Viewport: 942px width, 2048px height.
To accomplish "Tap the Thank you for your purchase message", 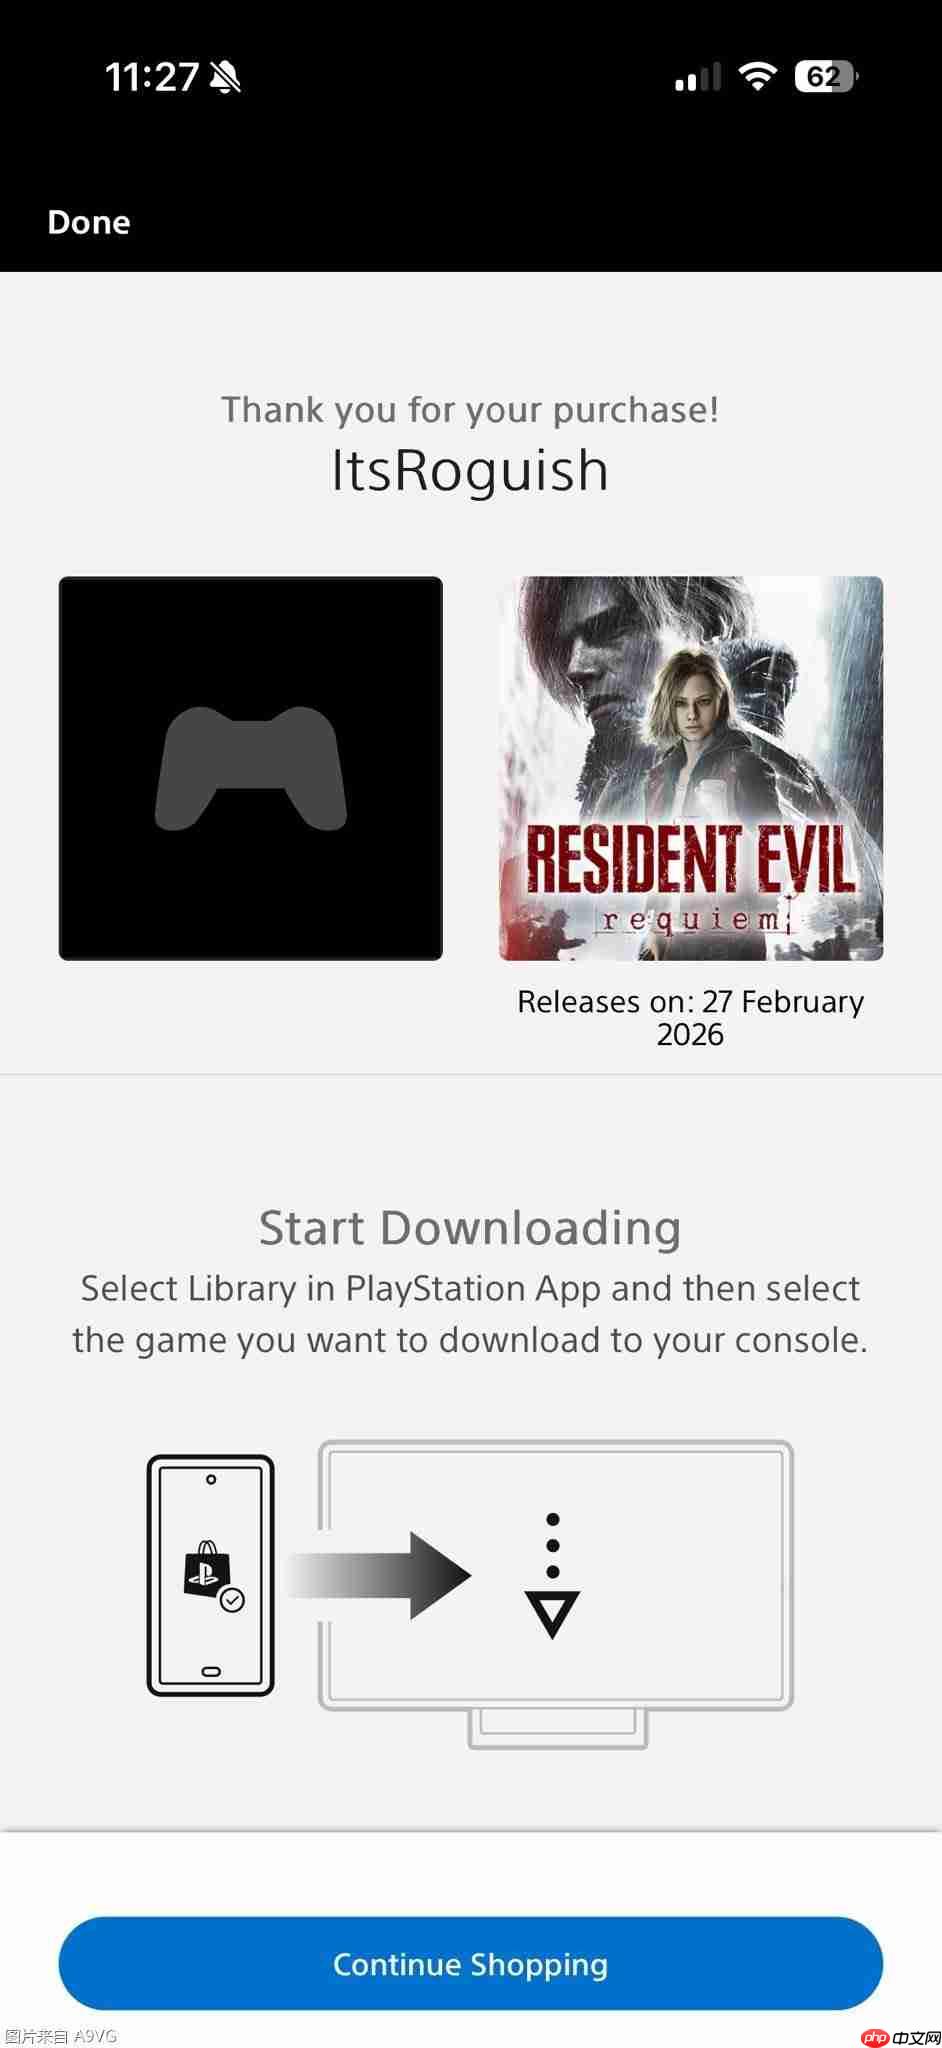I will [x=470, y=409].
